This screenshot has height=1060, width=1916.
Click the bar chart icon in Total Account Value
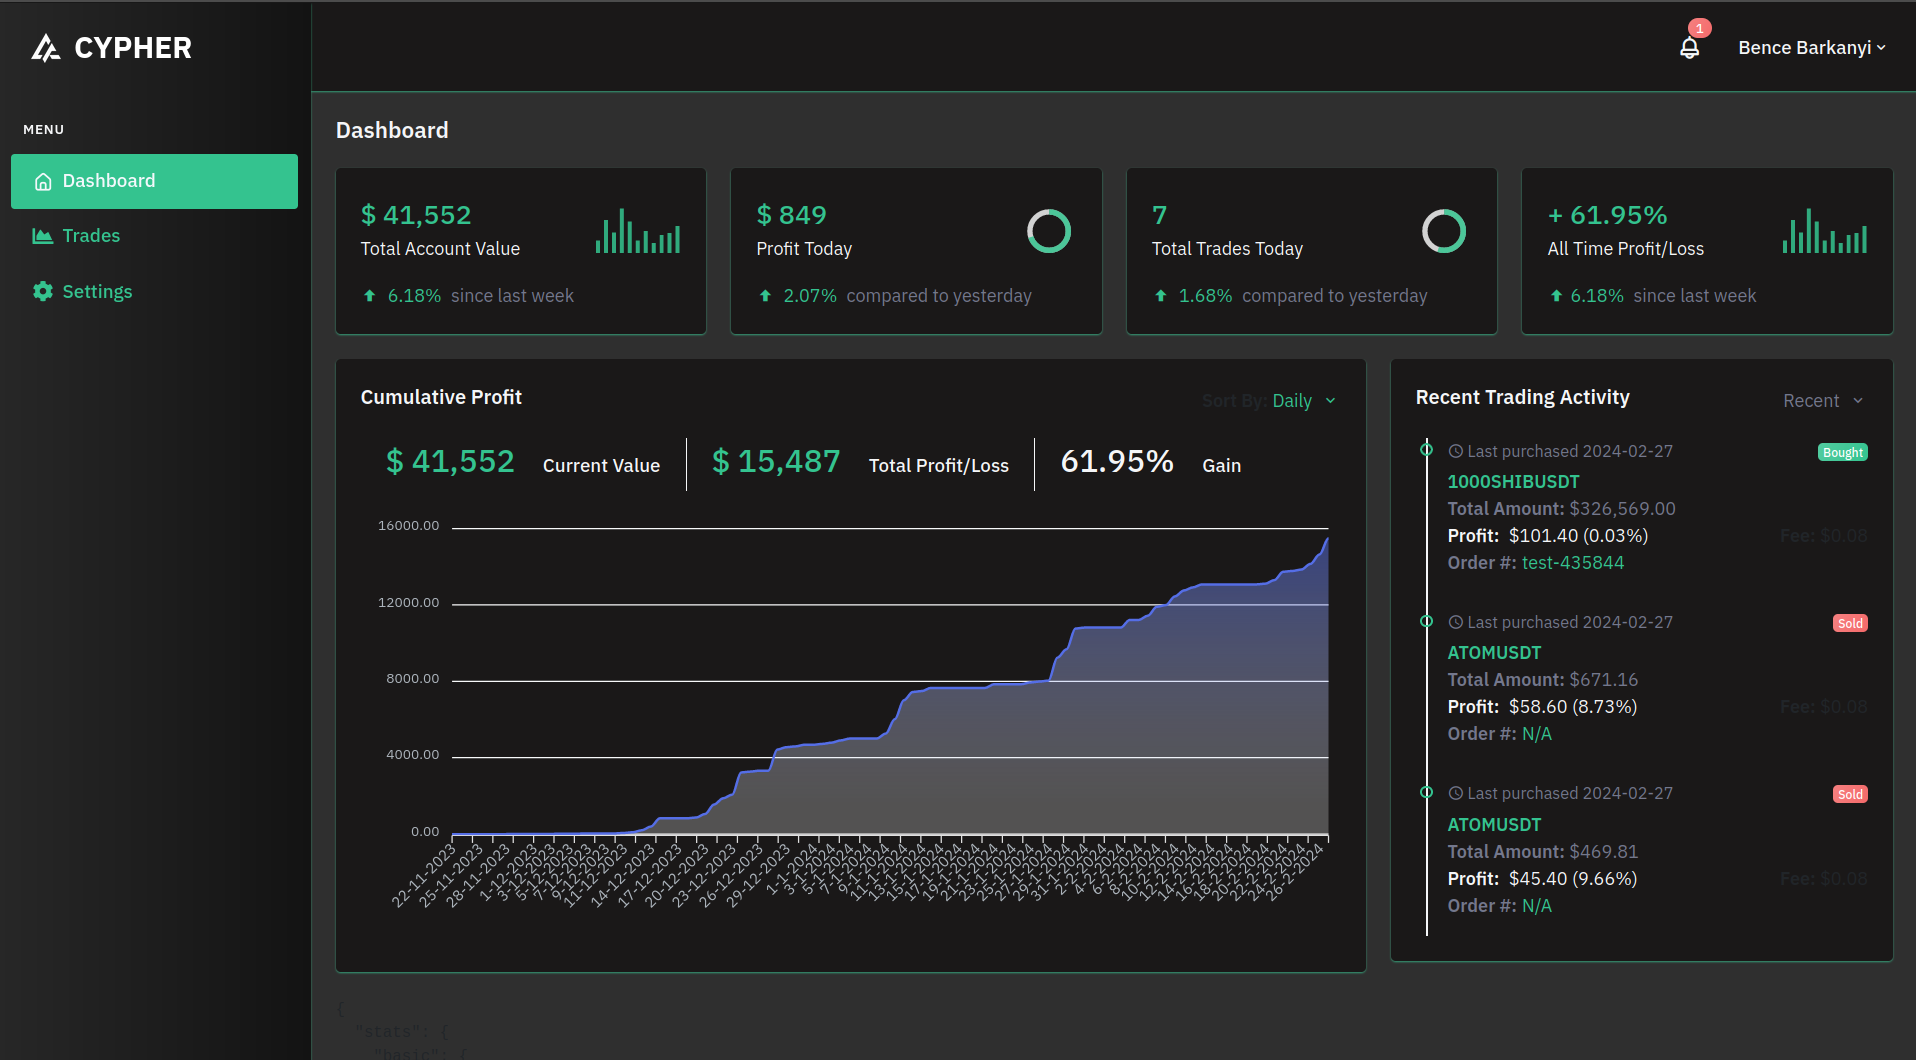[638, 232]
